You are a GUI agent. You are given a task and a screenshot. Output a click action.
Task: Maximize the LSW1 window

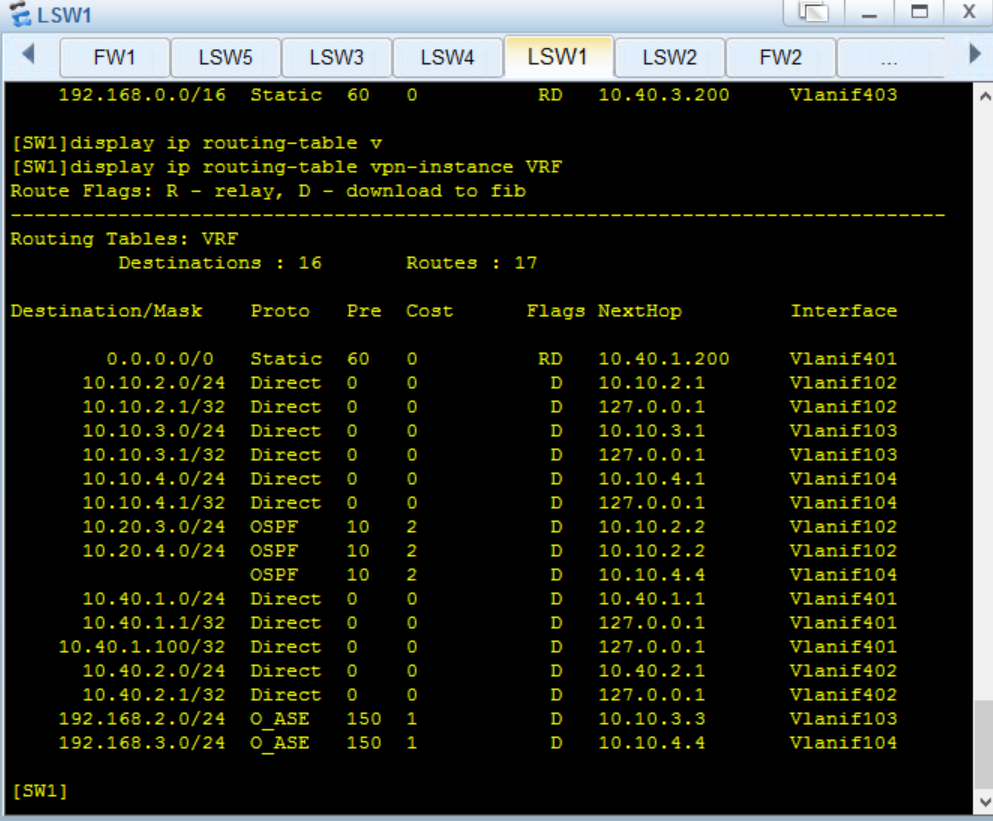coord(919,12)
